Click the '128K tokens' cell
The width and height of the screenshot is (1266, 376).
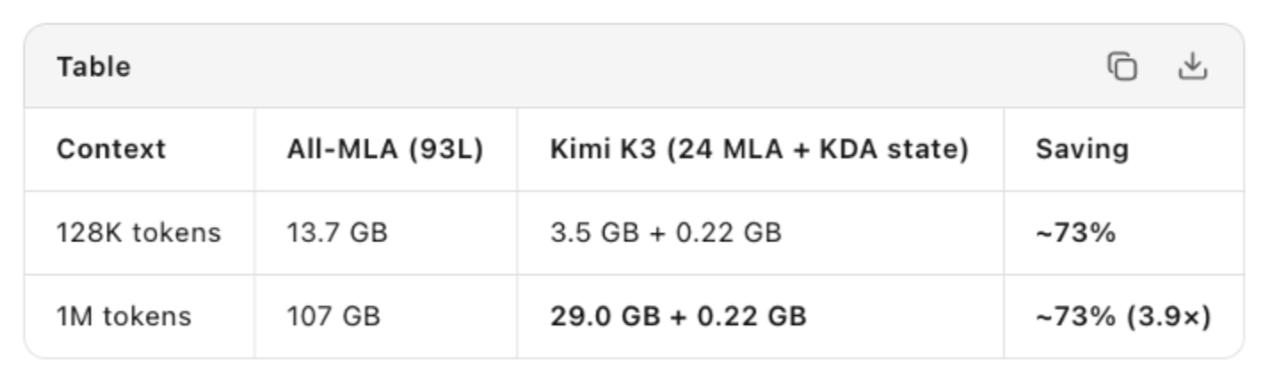click(139, 233)
